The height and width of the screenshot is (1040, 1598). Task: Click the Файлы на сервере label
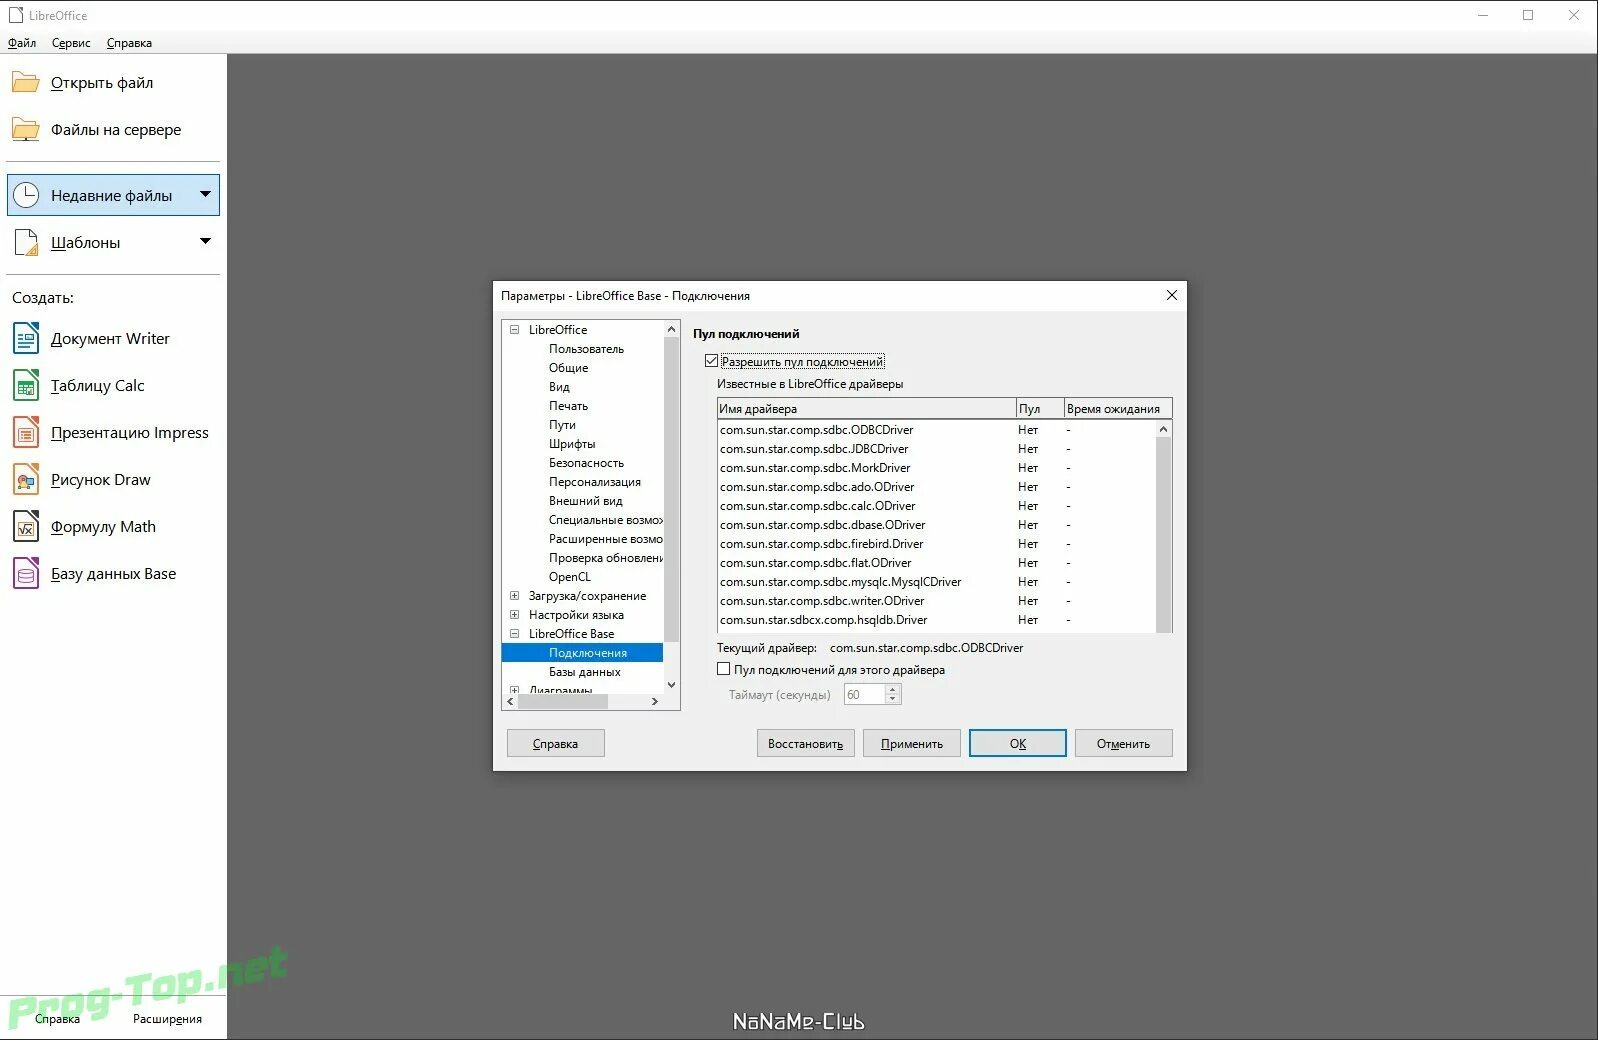(116, 130)
